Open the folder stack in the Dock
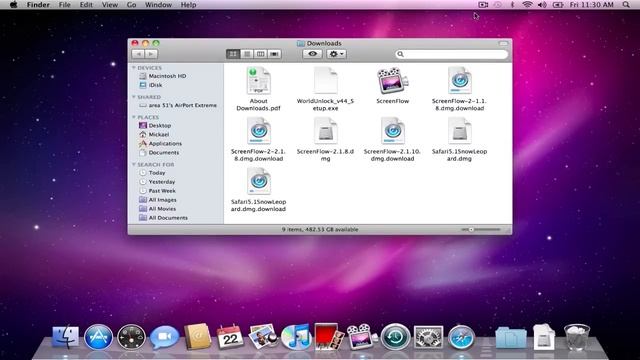The image size is (640, 360). [511, 338]
